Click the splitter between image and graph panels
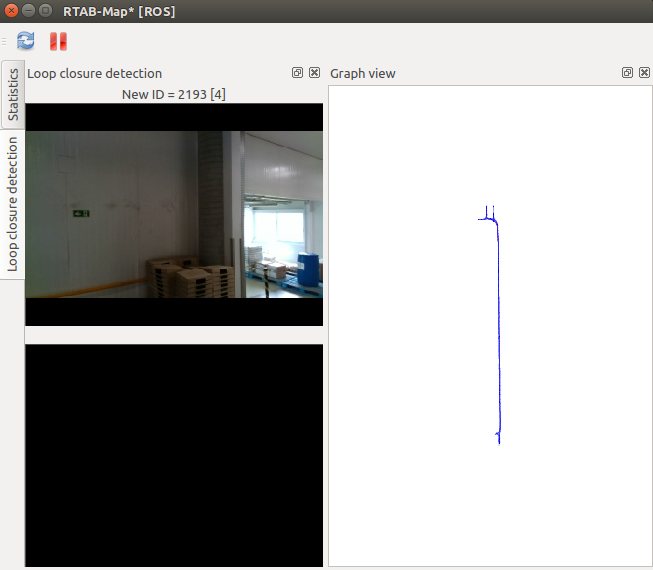The width and height of the screenshot is (653, 570). 326,320
